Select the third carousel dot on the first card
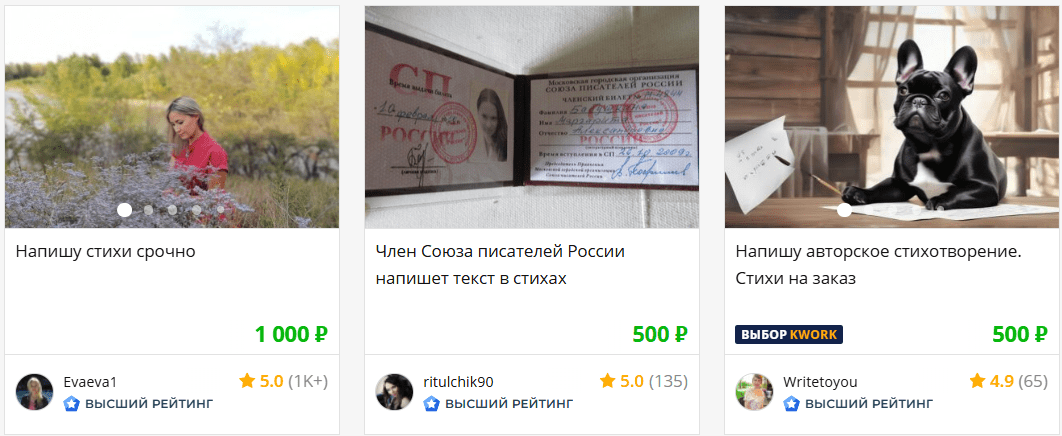 172,210
